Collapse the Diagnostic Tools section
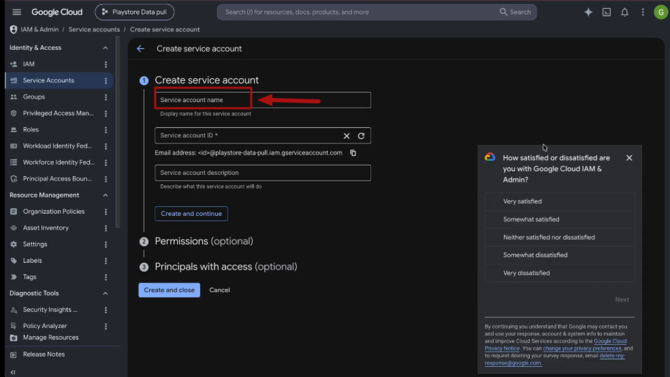 click(105, 294)
